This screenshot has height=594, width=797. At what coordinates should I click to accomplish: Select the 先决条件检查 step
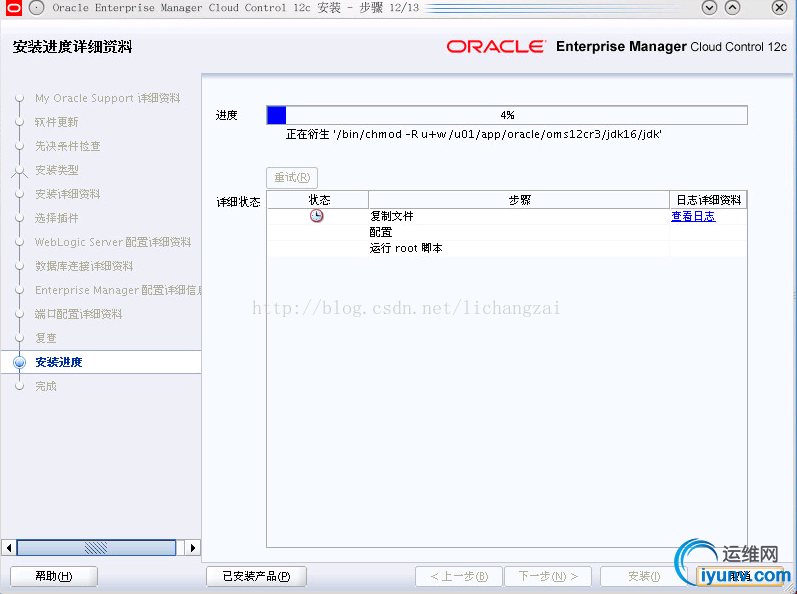(68, 146)
